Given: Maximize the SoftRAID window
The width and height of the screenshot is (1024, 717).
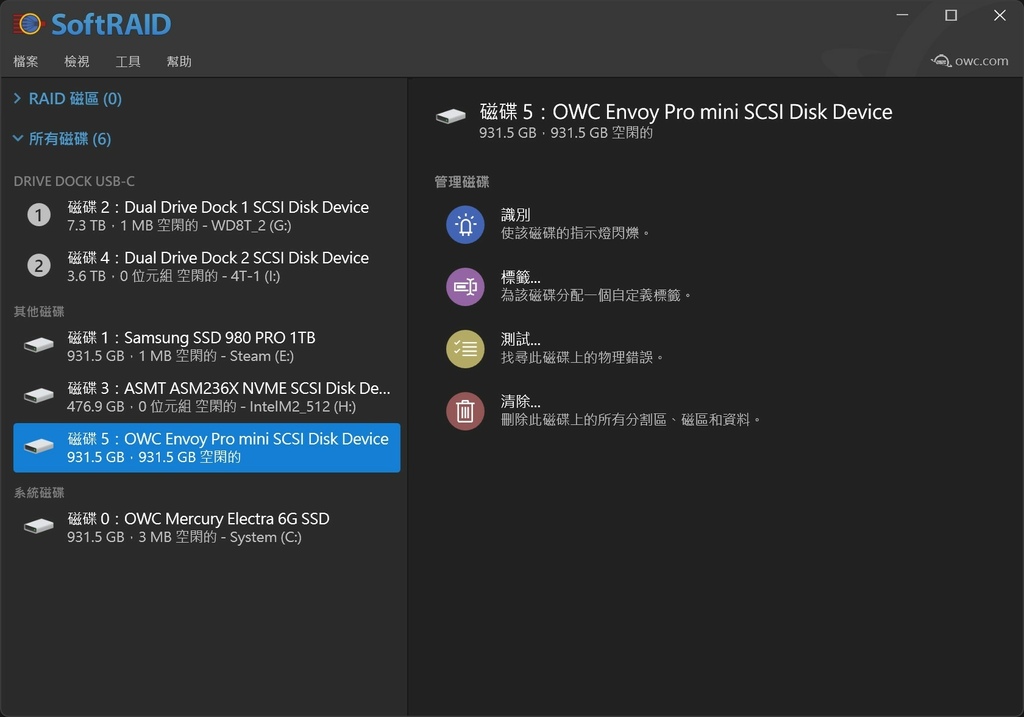Looking at the screenshot, I should coord(951,14).
